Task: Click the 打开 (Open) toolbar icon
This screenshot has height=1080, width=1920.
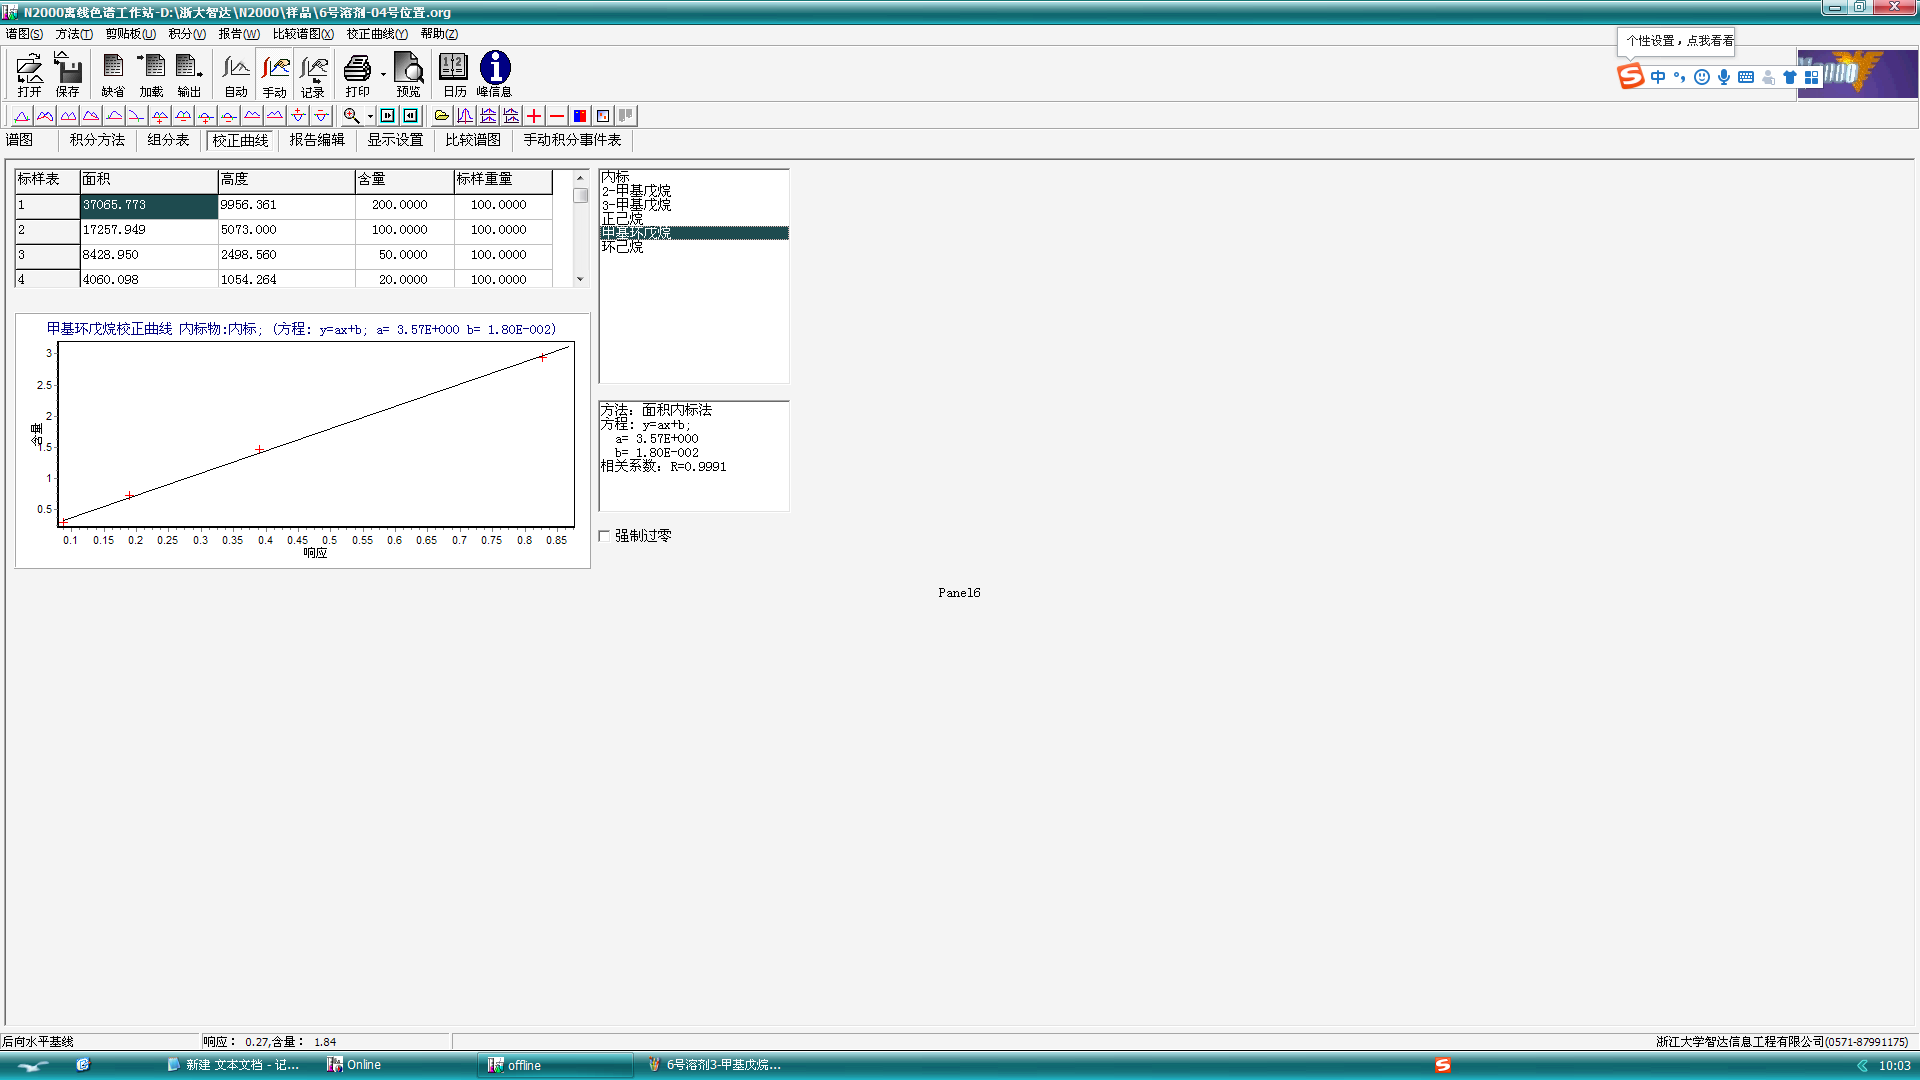Action: tap(29, 74)
